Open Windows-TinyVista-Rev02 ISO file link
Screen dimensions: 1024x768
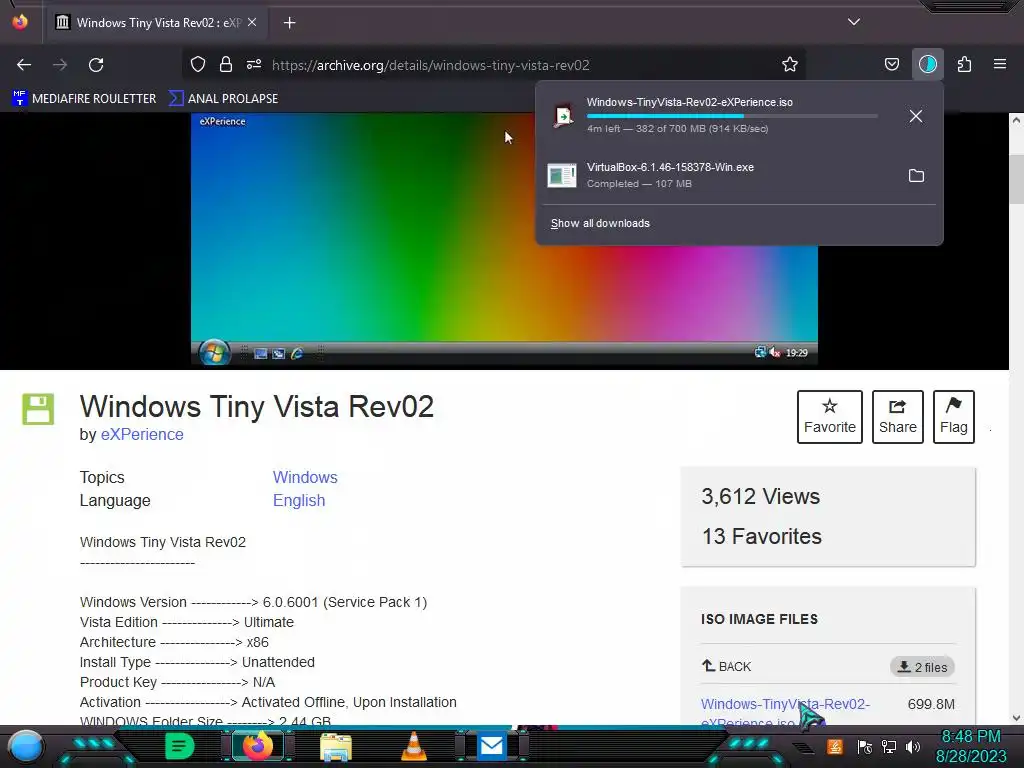(x=785, y=712)
